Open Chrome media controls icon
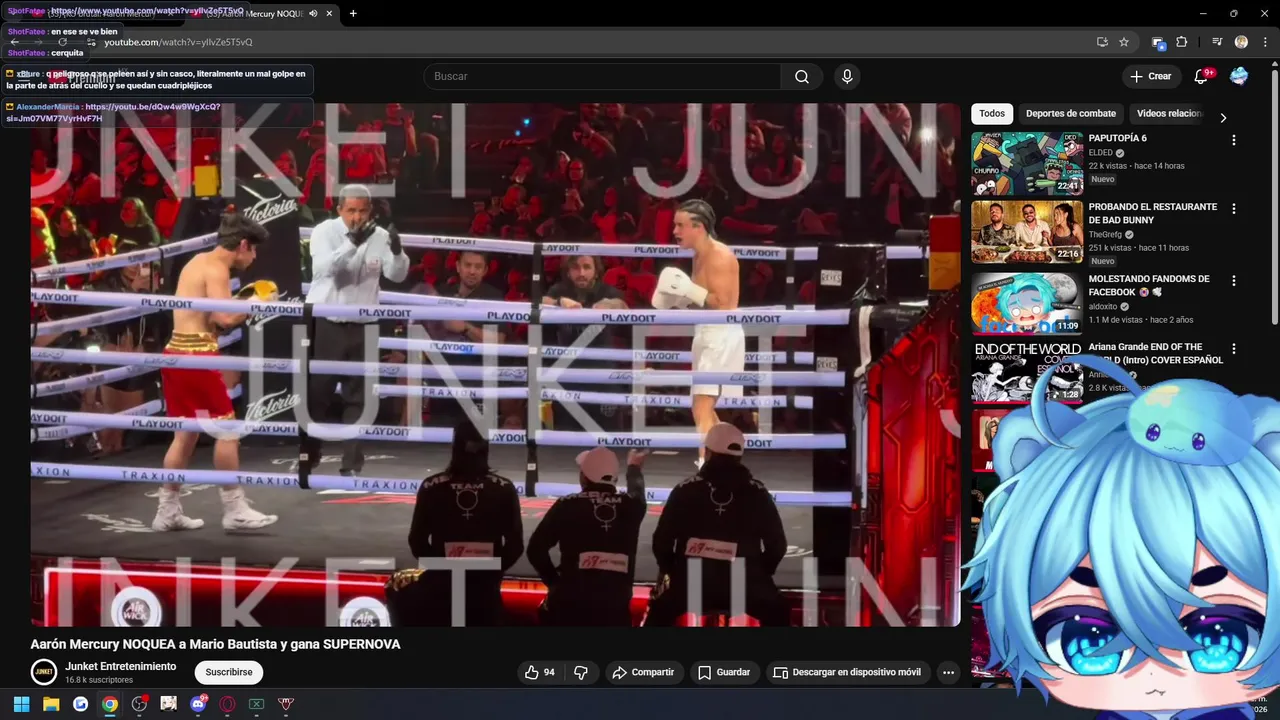This screenshot has width=1280, height=720. (x=1217, y=42)
